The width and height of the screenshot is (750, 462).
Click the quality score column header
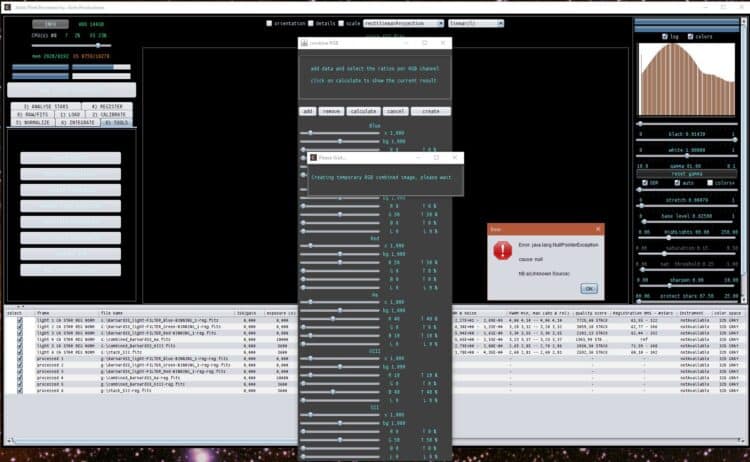pyautogui.click(x=591, y=313)
